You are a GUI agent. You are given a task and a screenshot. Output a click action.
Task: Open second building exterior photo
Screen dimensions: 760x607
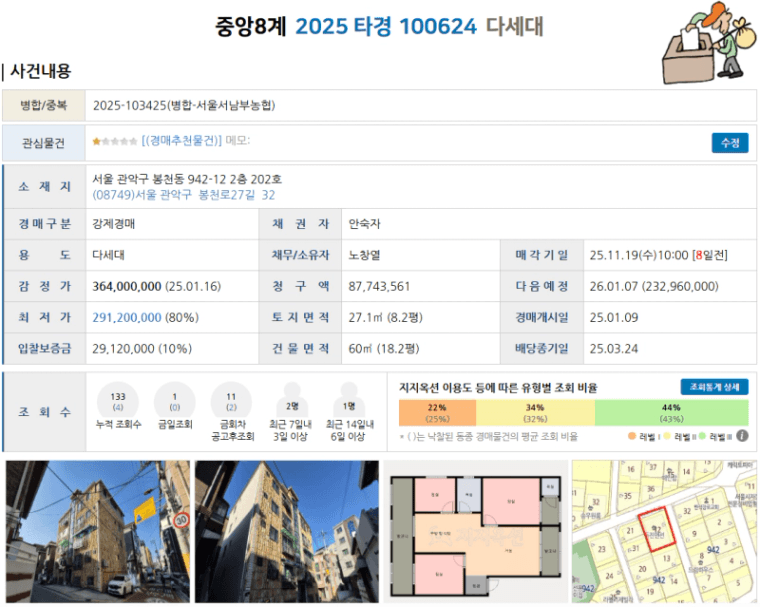[x=286, y=531]
